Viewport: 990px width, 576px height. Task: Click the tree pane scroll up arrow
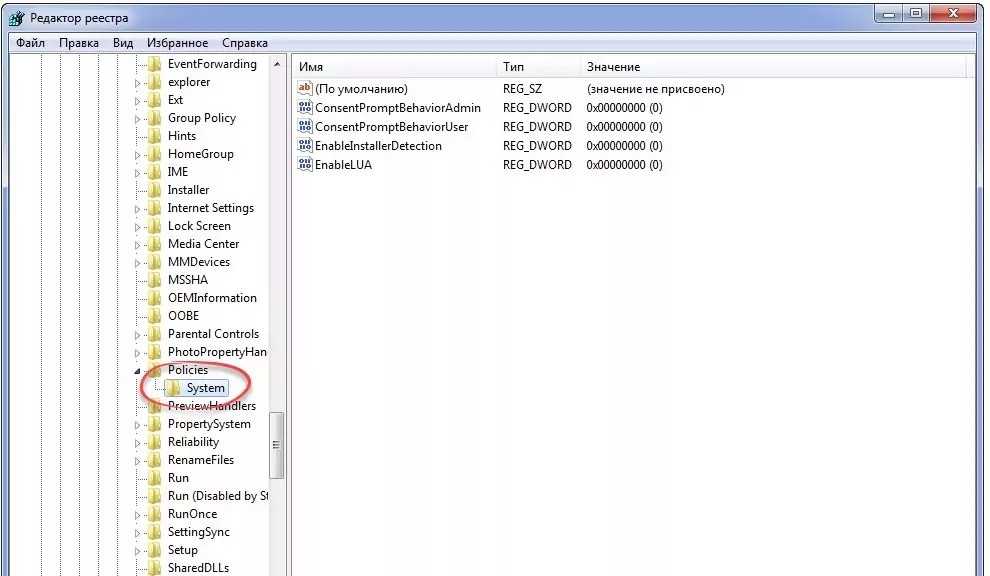(277, 64)
